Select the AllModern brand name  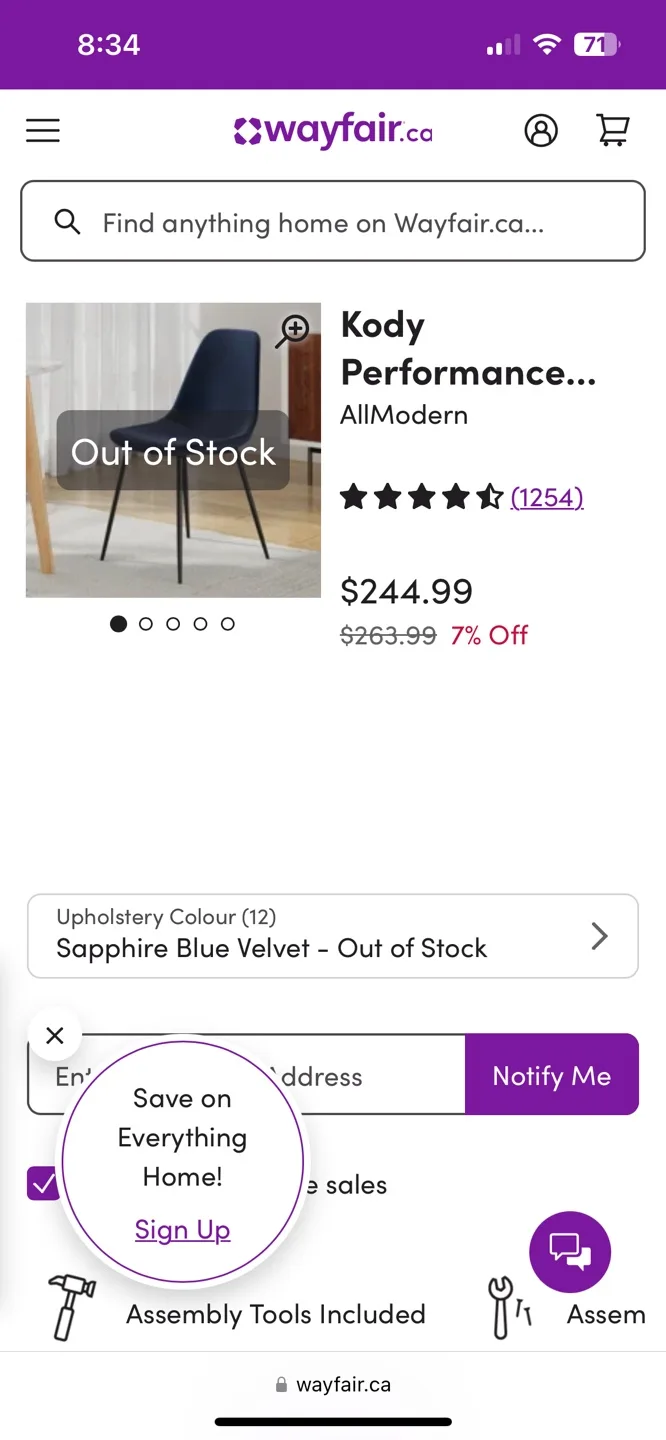[x=403, y=414]
